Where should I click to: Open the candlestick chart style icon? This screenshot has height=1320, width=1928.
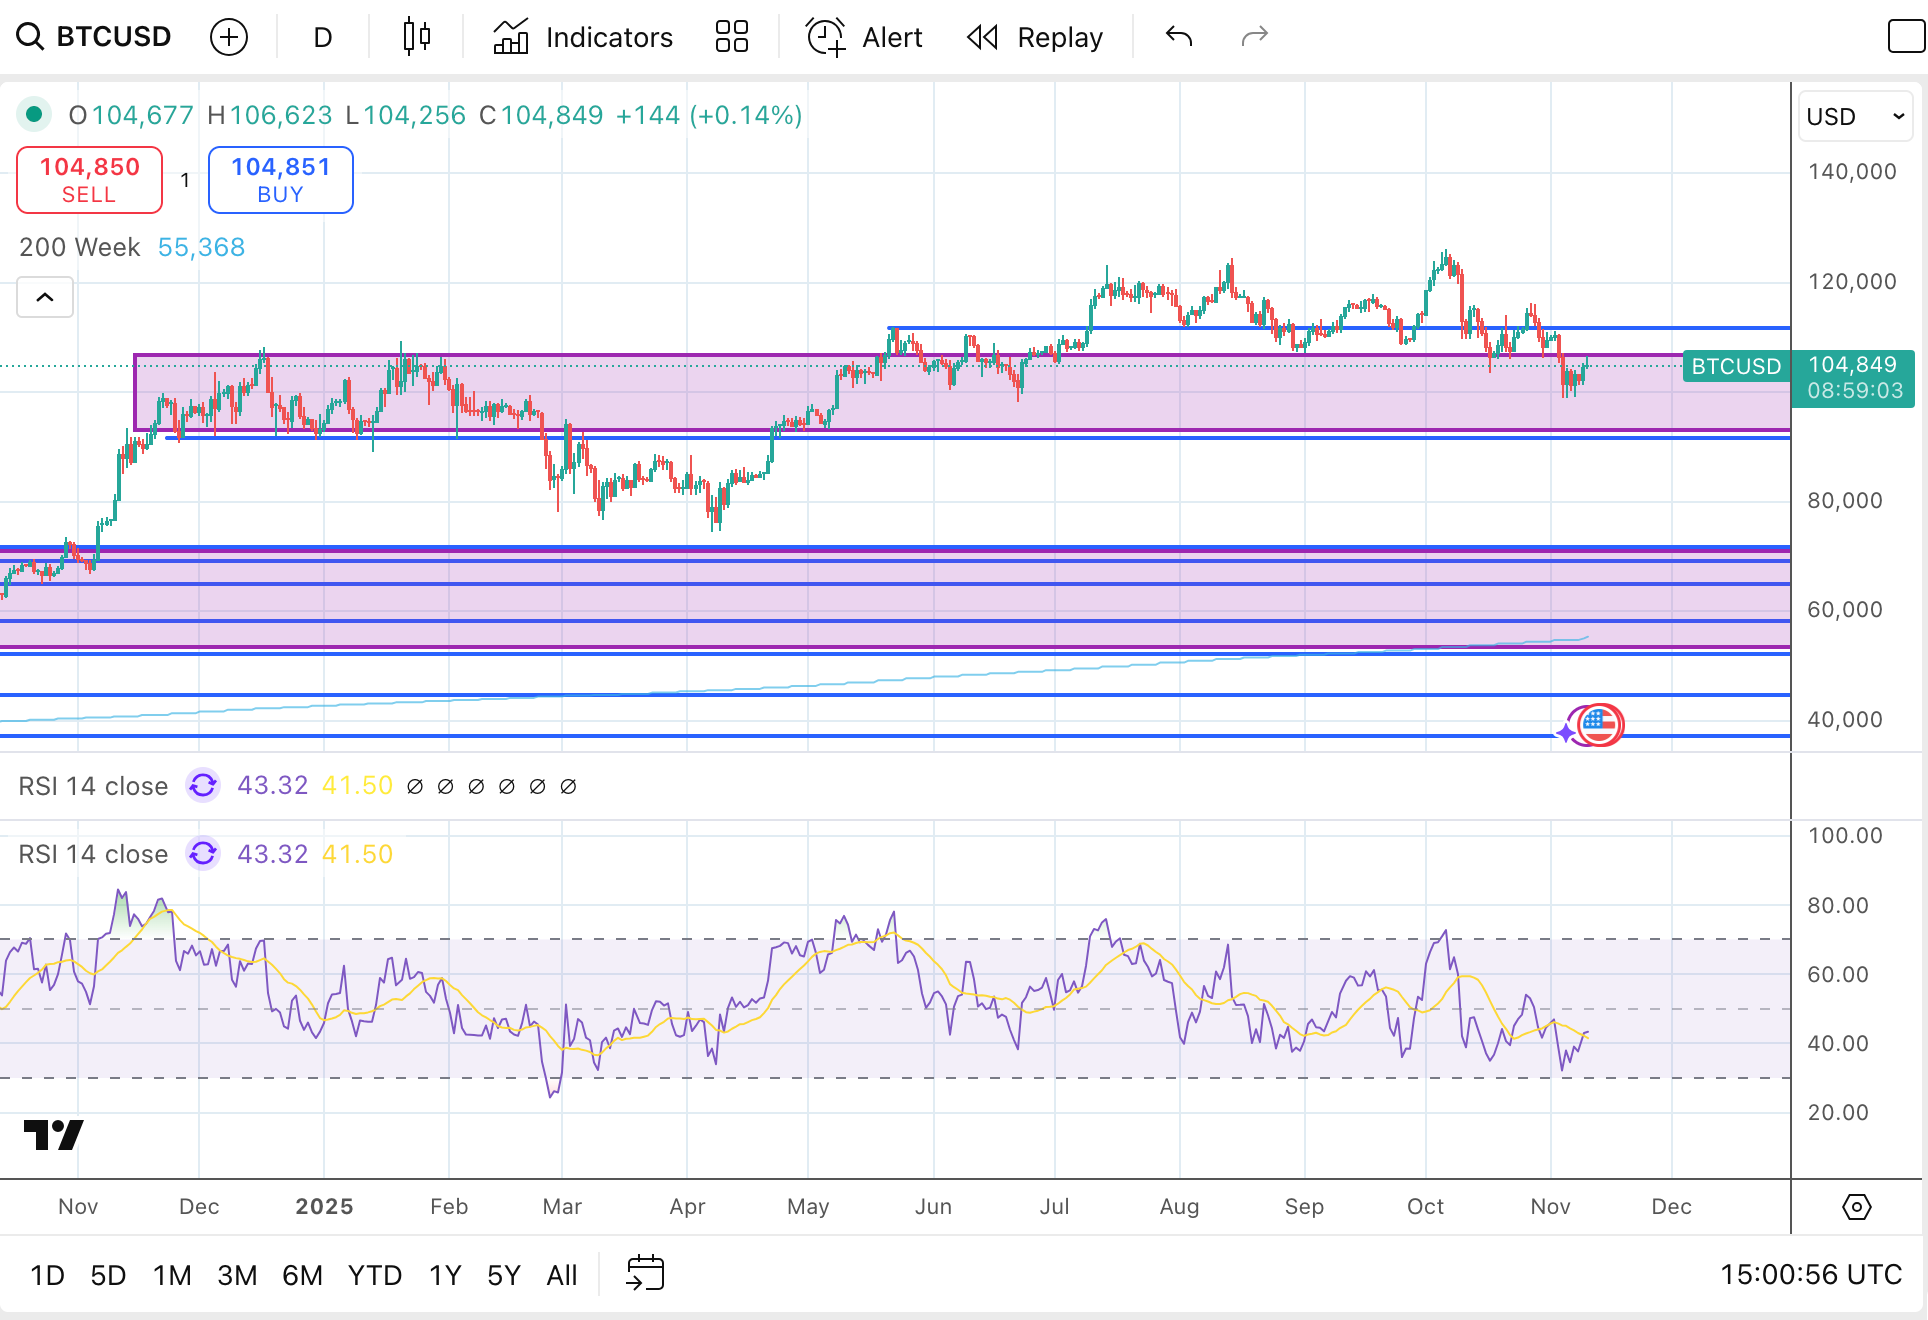pyautogui.click(x=416, y=37)
